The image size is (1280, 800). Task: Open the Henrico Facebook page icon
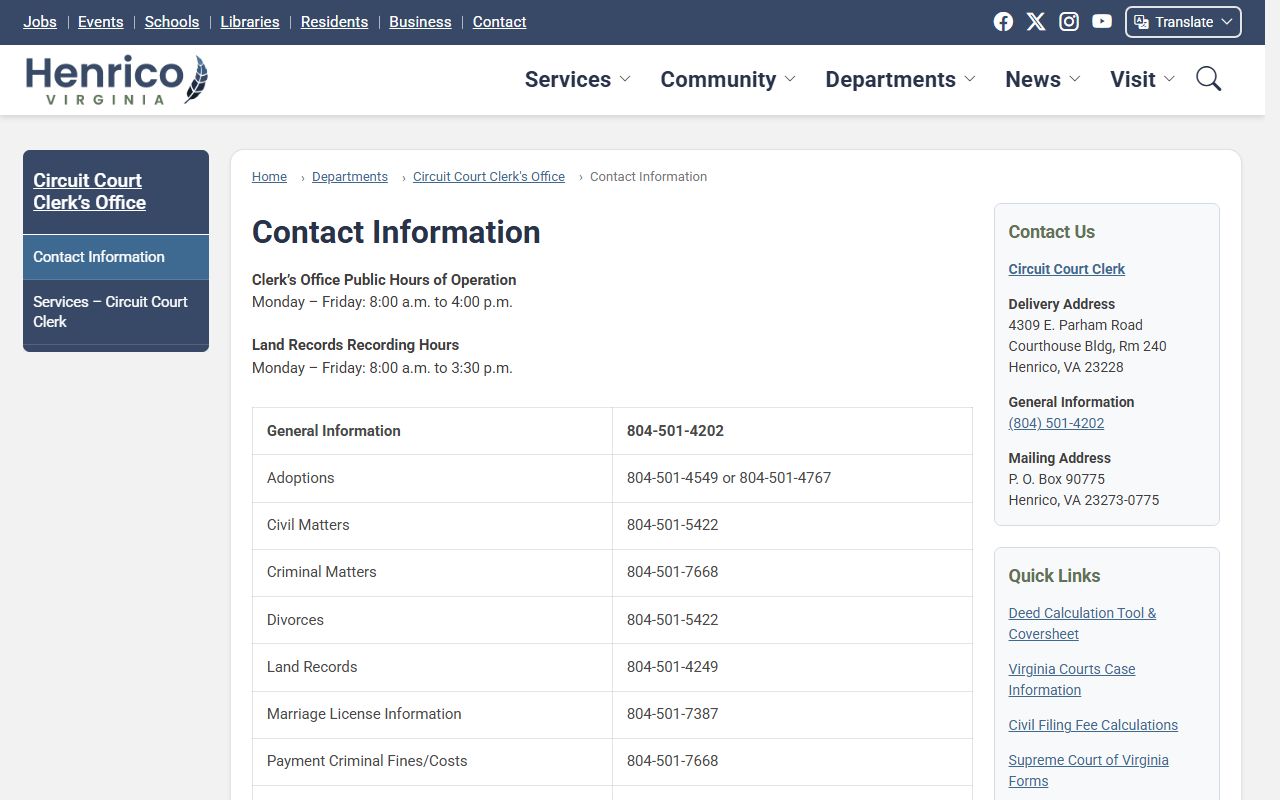click(x=1003, y=22)
